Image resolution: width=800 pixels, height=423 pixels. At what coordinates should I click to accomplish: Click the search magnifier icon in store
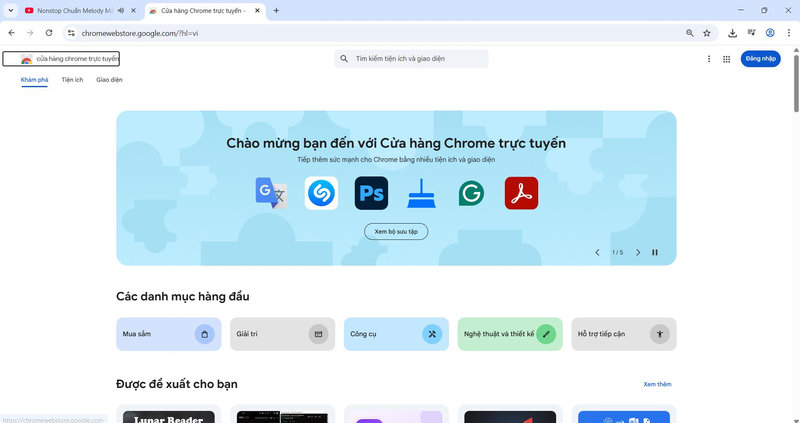tap(344, 59)
